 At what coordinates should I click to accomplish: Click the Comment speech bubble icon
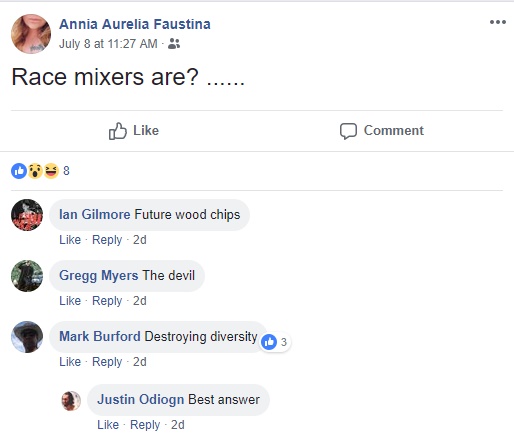(x=348, y=131)
